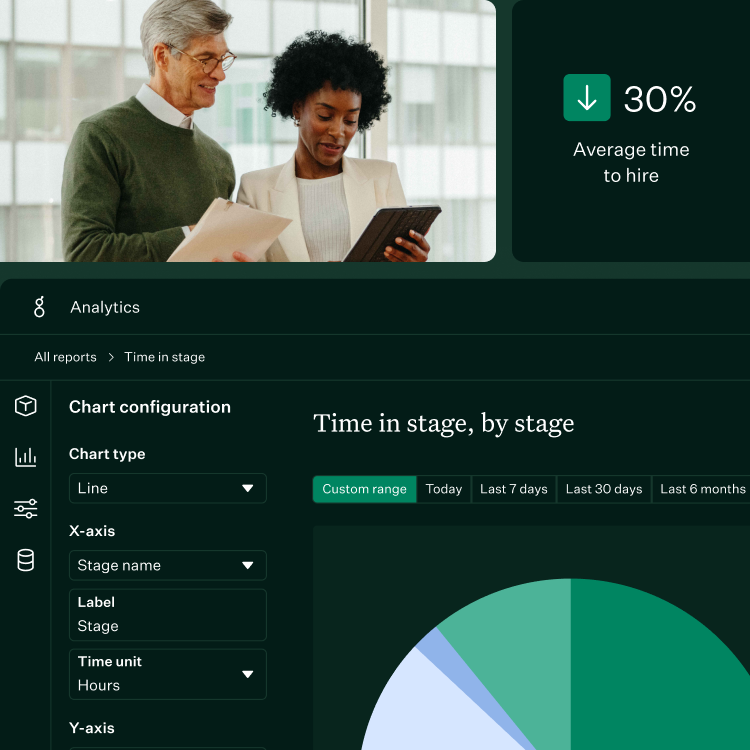750x750 pixels.
Task: Click the Chart type section label
Action: pos(107,454)
